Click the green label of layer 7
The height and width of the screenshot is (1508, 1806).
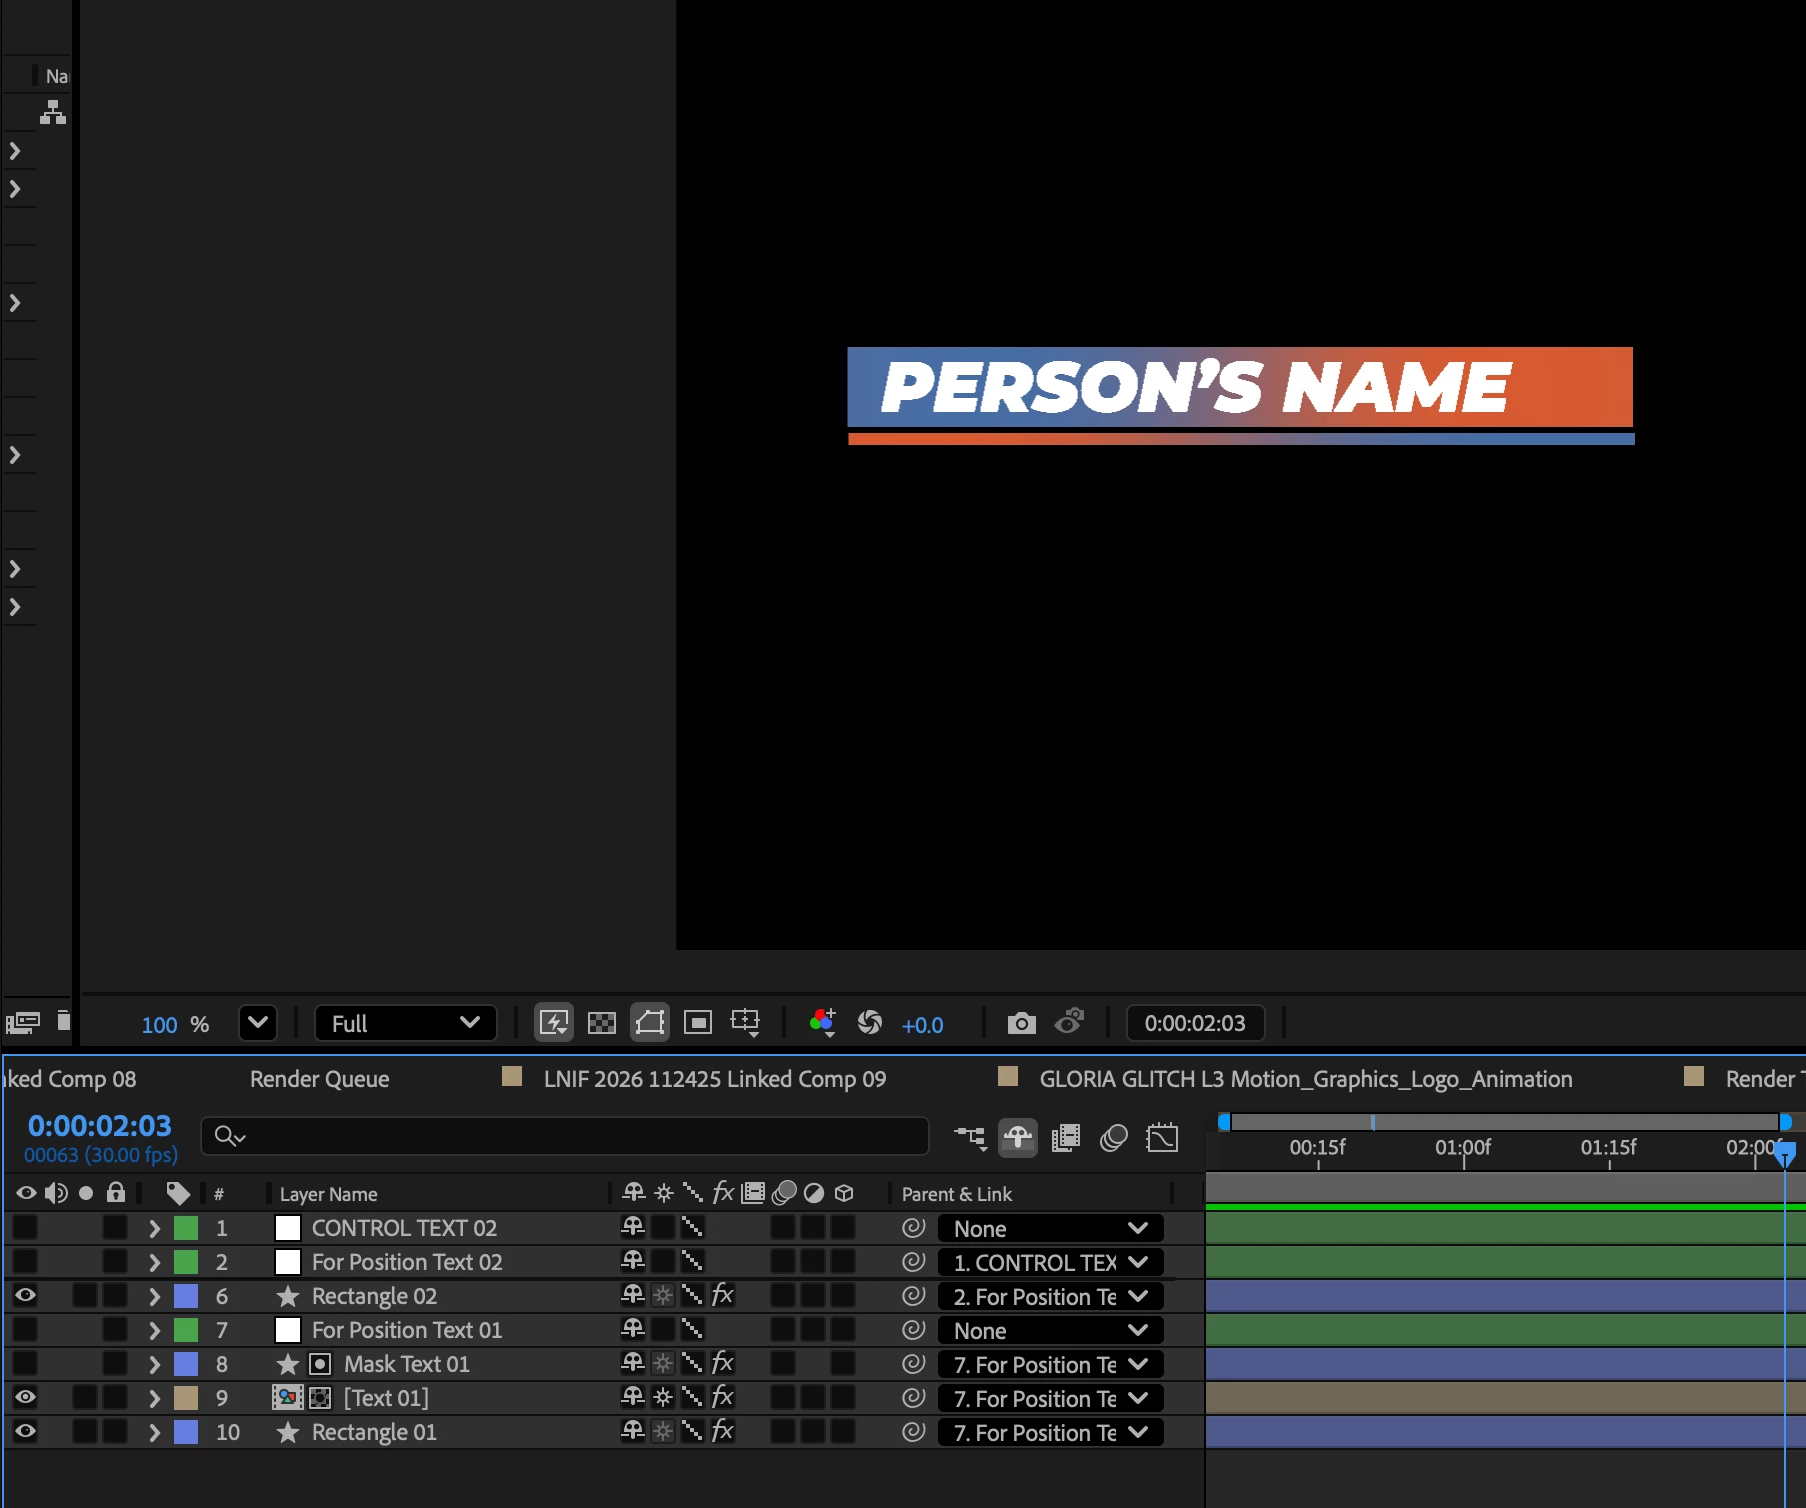click(186, 1330)
